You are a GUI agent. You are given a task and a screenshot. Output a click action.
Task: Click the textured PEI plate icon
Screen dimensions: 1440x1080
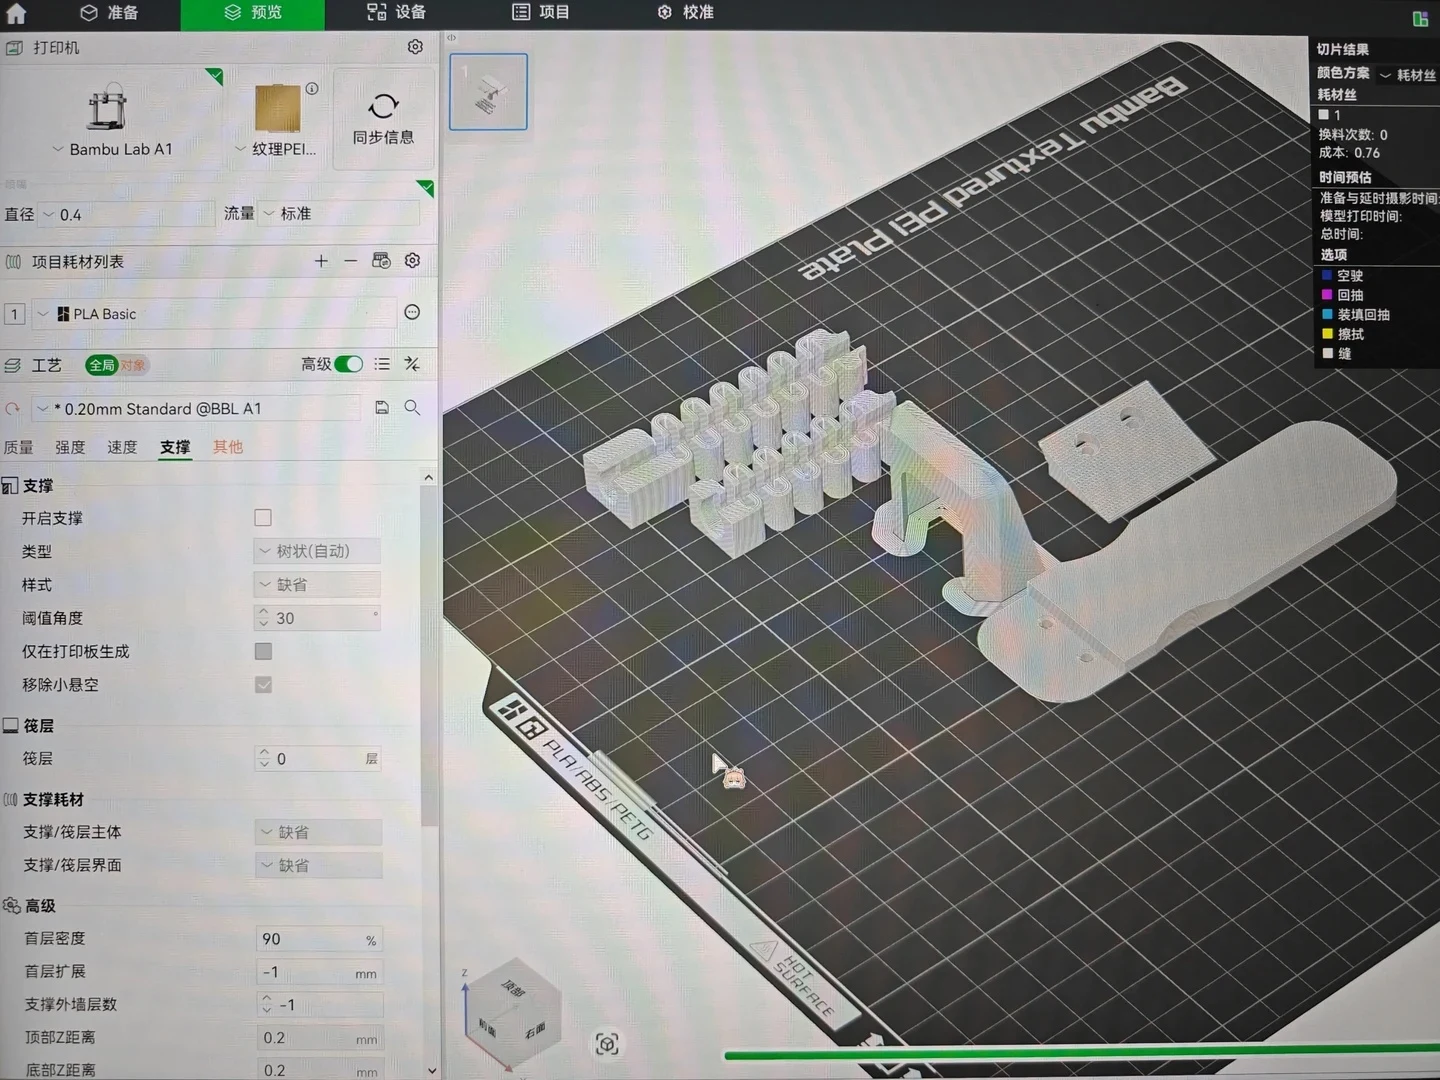278,108
